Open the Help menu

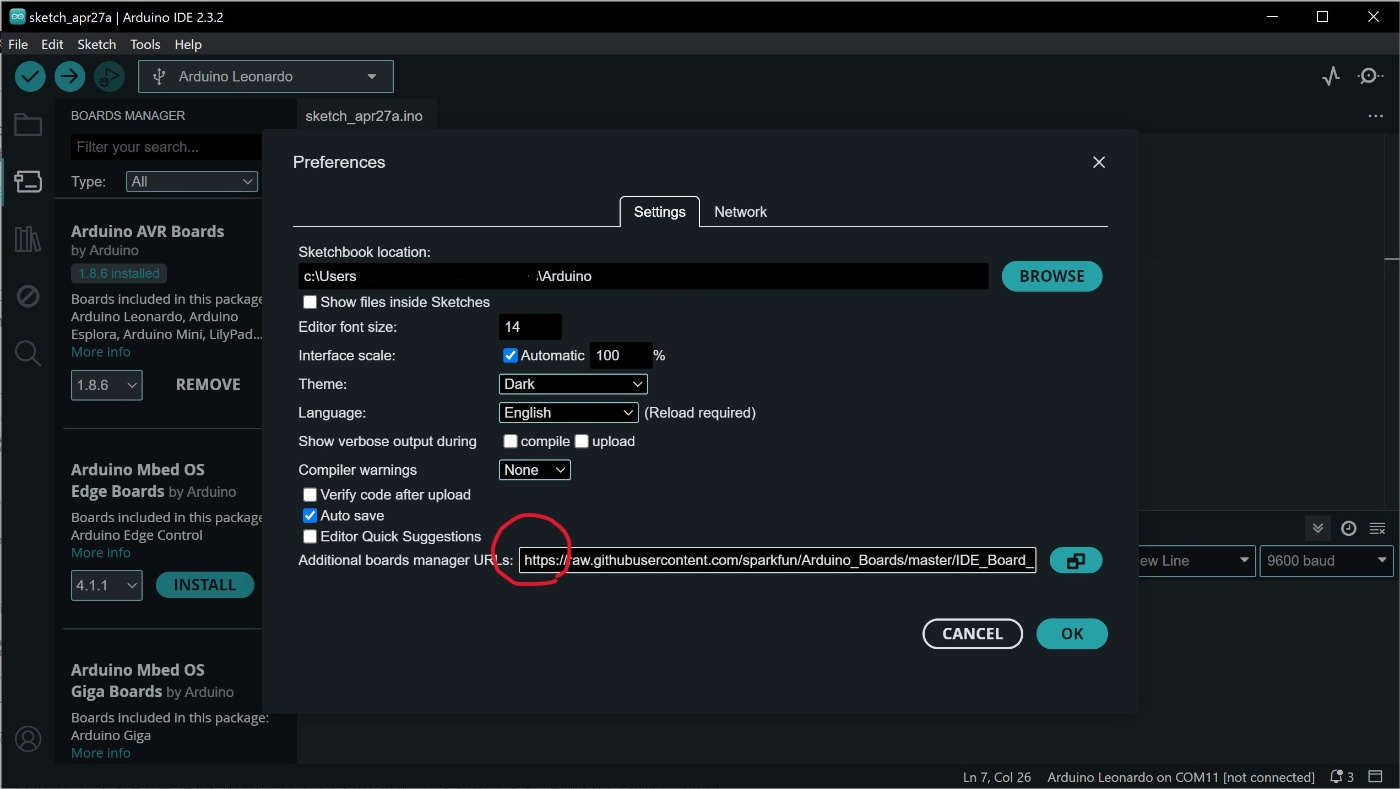188,44
